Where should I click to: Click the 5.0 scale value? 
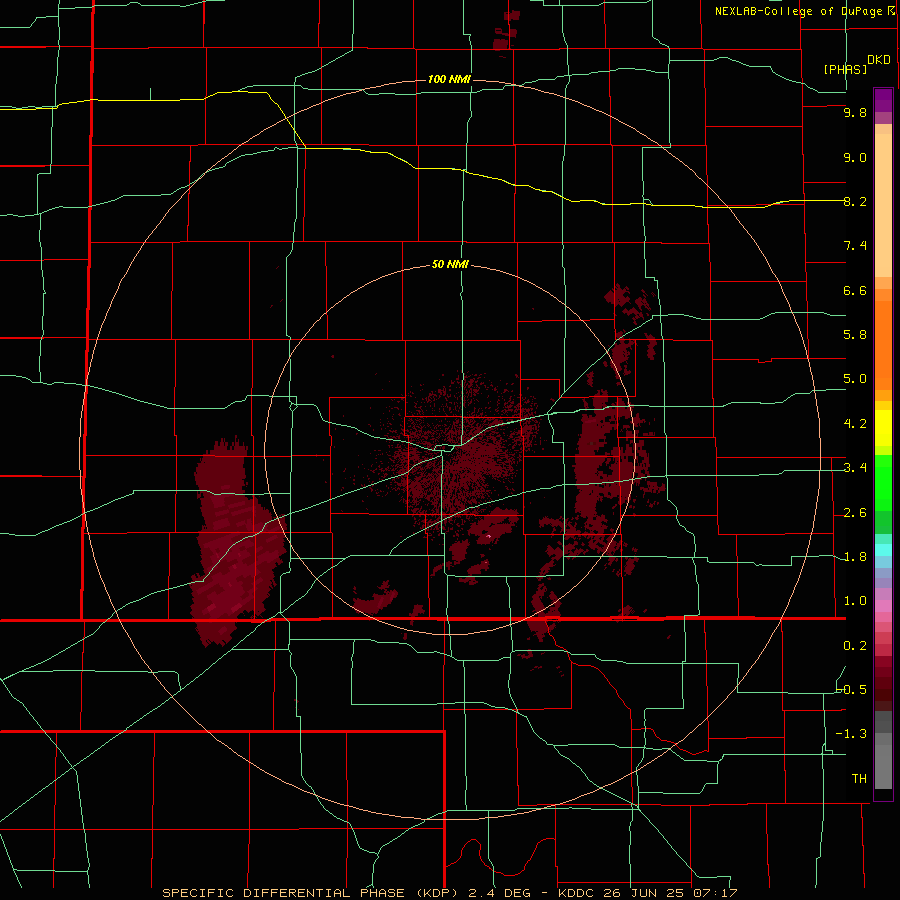click(x=855, y=379)
